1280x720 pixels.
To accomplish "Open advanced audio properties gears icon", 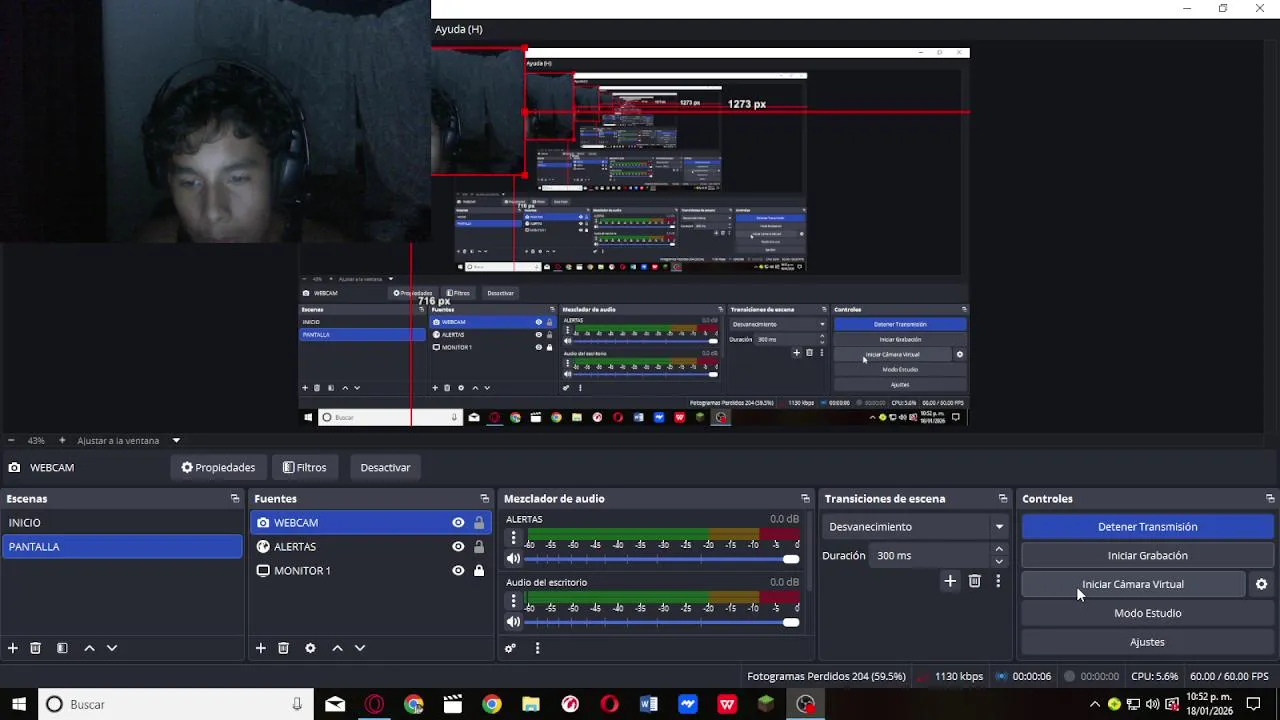I will pyautogui.click(x=510, y=648).
